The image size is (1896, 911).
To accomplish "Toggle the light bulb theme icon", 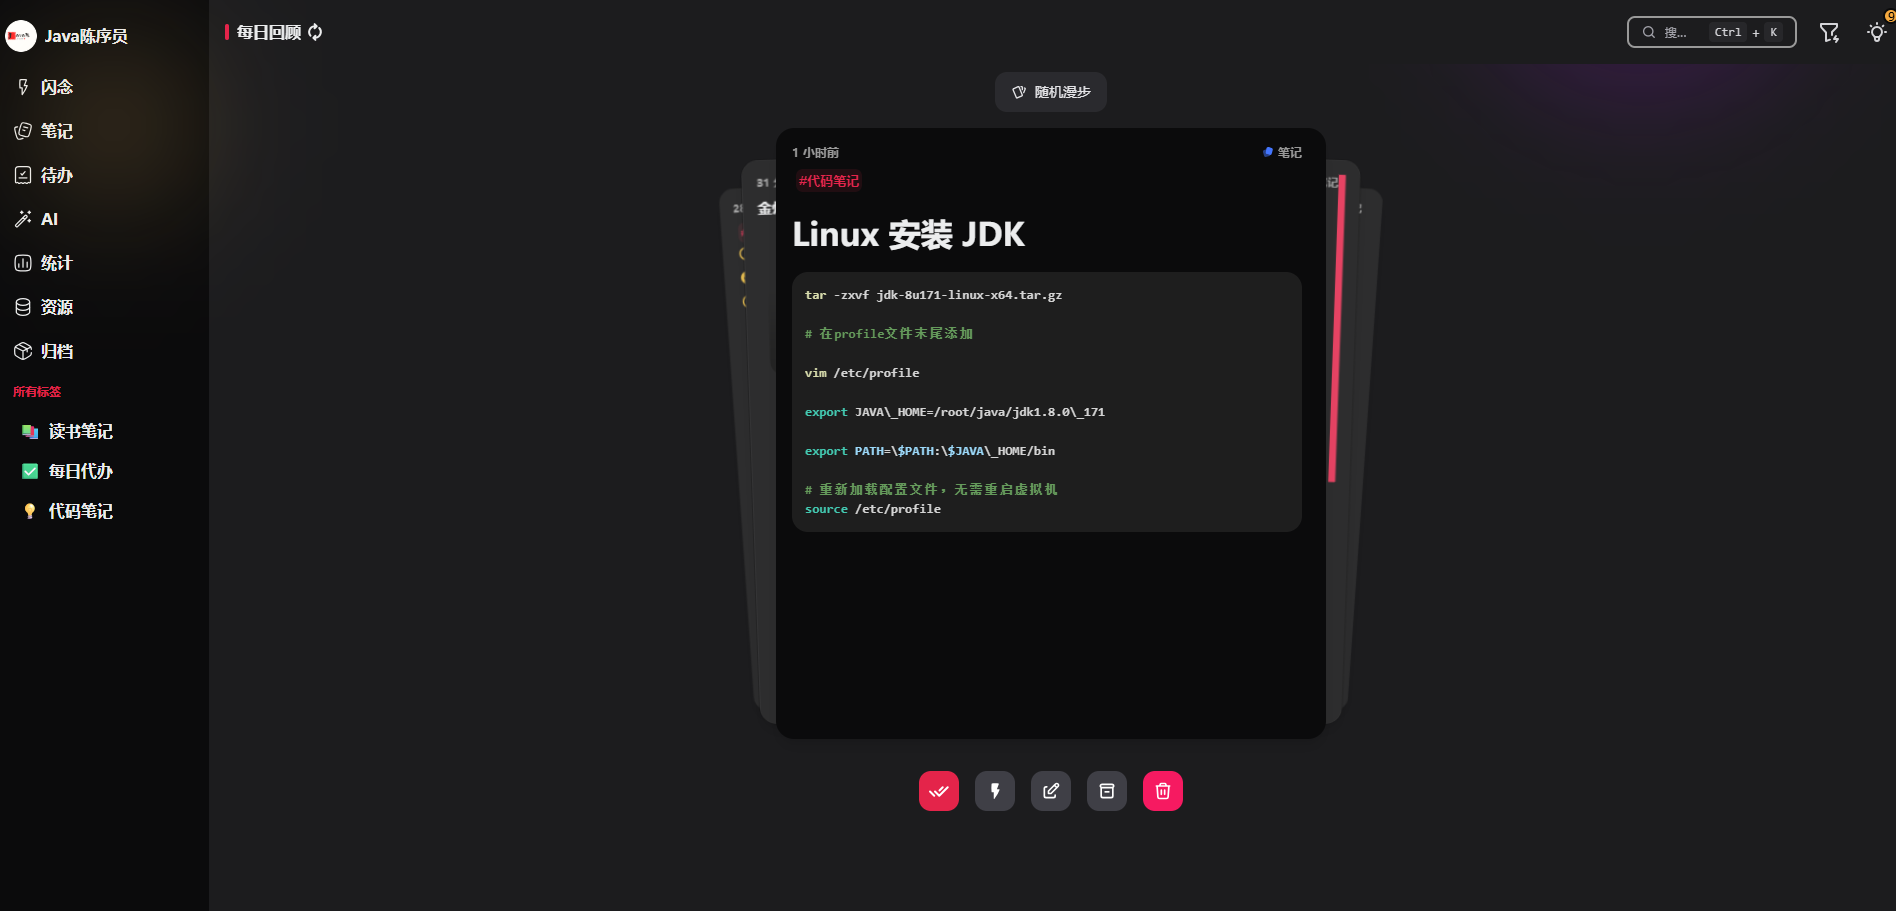I will tap(1877, 32).
